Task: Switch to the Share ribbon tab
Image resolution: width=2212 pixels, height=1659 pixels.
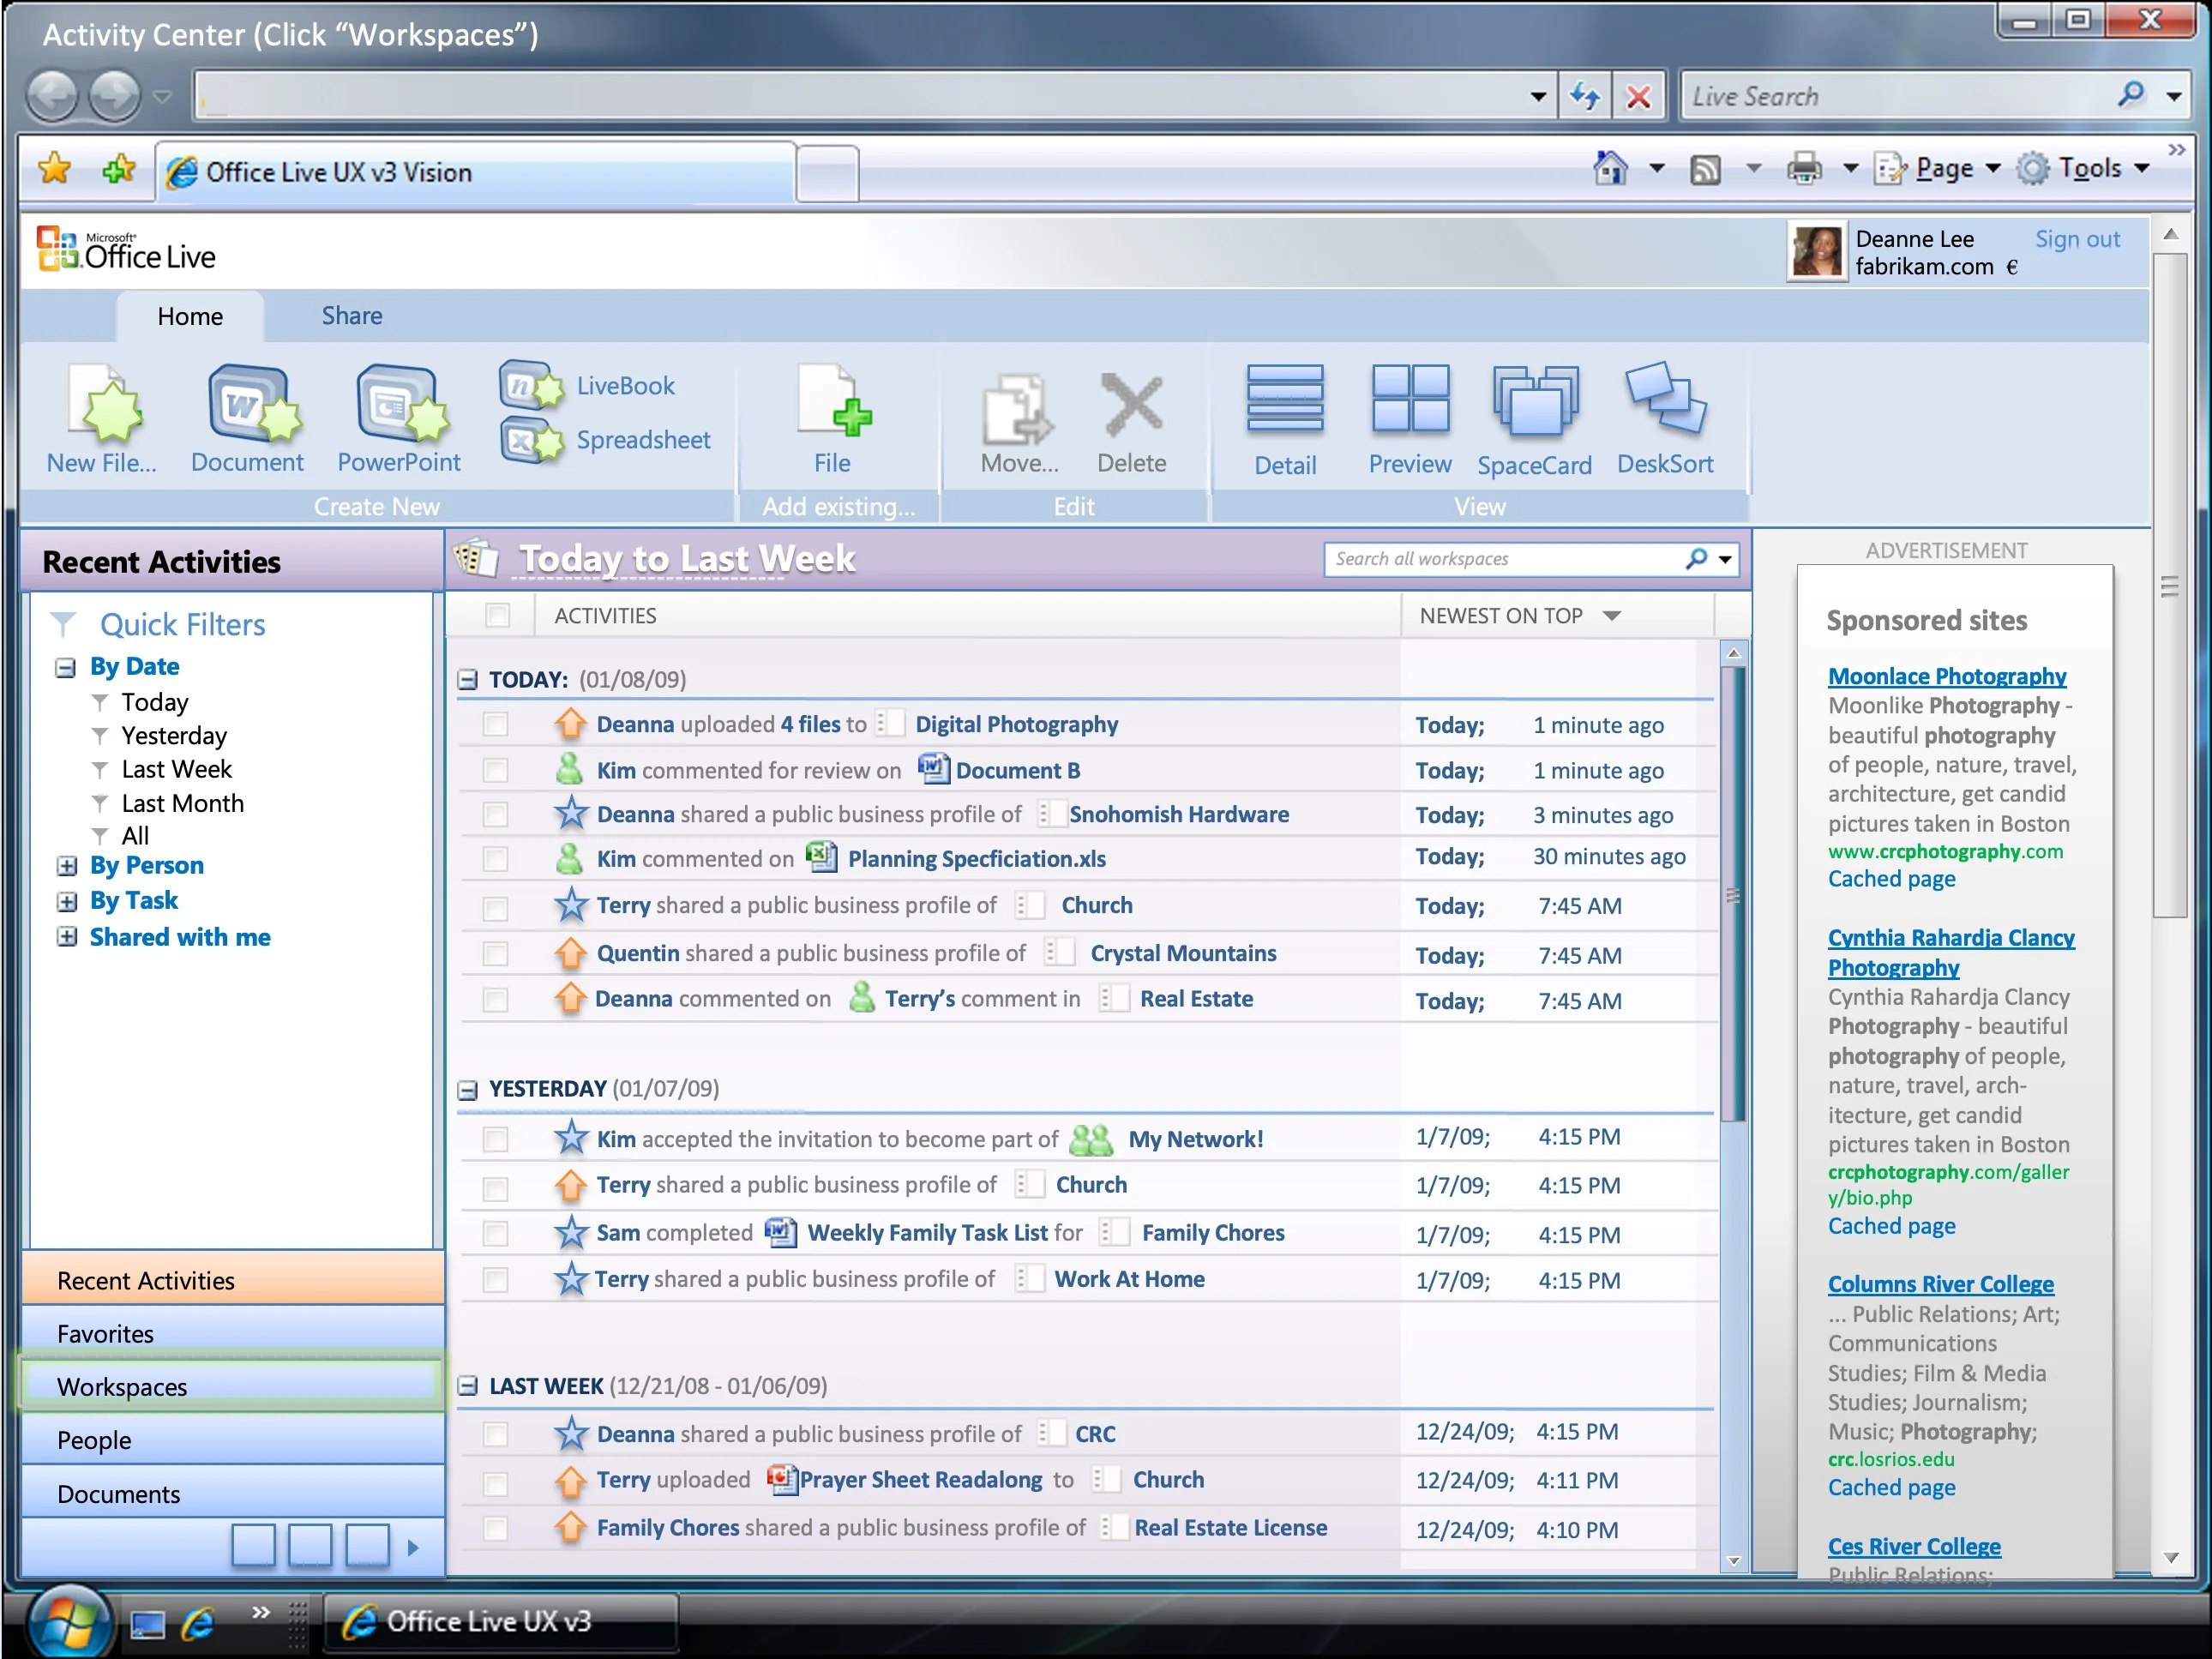Action: point(352,316)
